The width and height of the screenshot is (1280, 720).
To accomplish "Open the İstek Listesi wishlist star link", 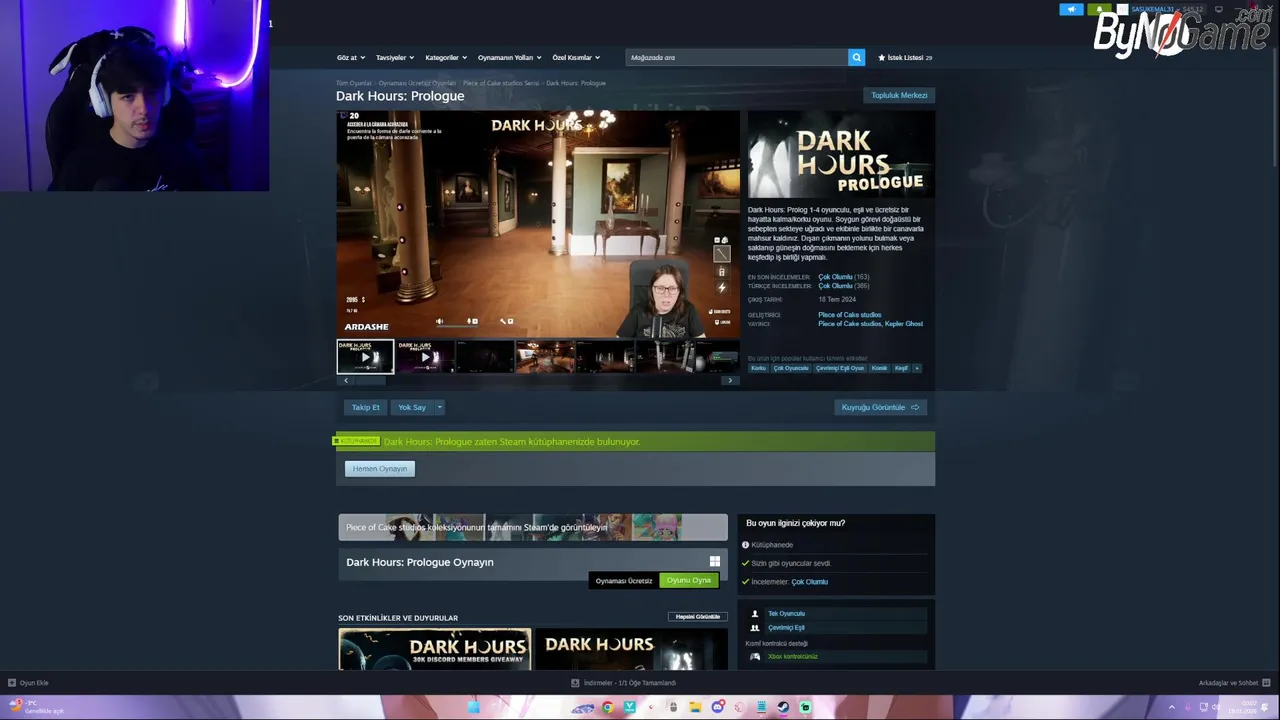I will tap(905, 57).
